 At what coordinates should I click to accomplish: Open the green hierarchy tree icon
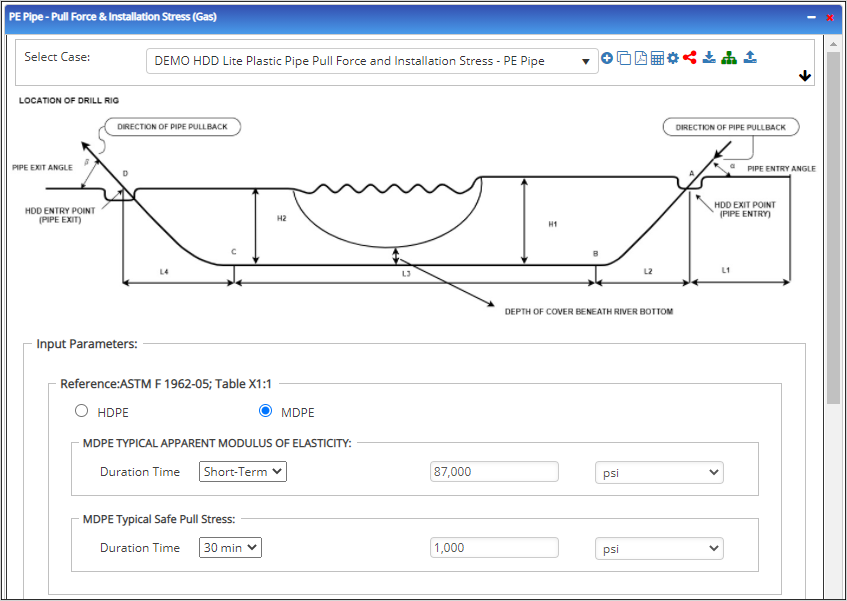click(729, 57)
